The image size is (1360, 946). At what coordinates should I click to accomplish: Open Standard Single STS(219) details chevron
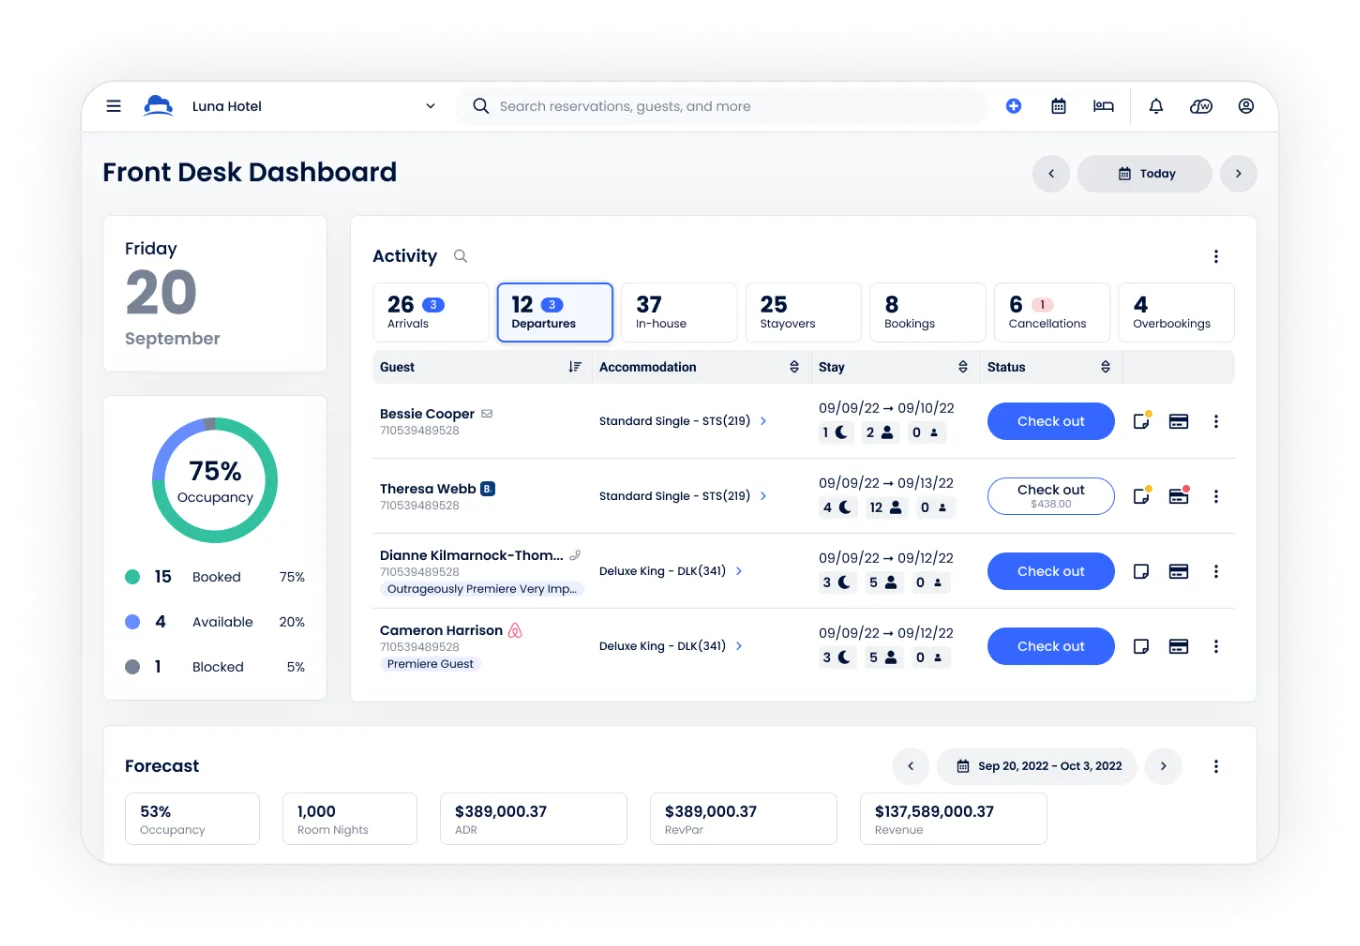click(763, 421)
